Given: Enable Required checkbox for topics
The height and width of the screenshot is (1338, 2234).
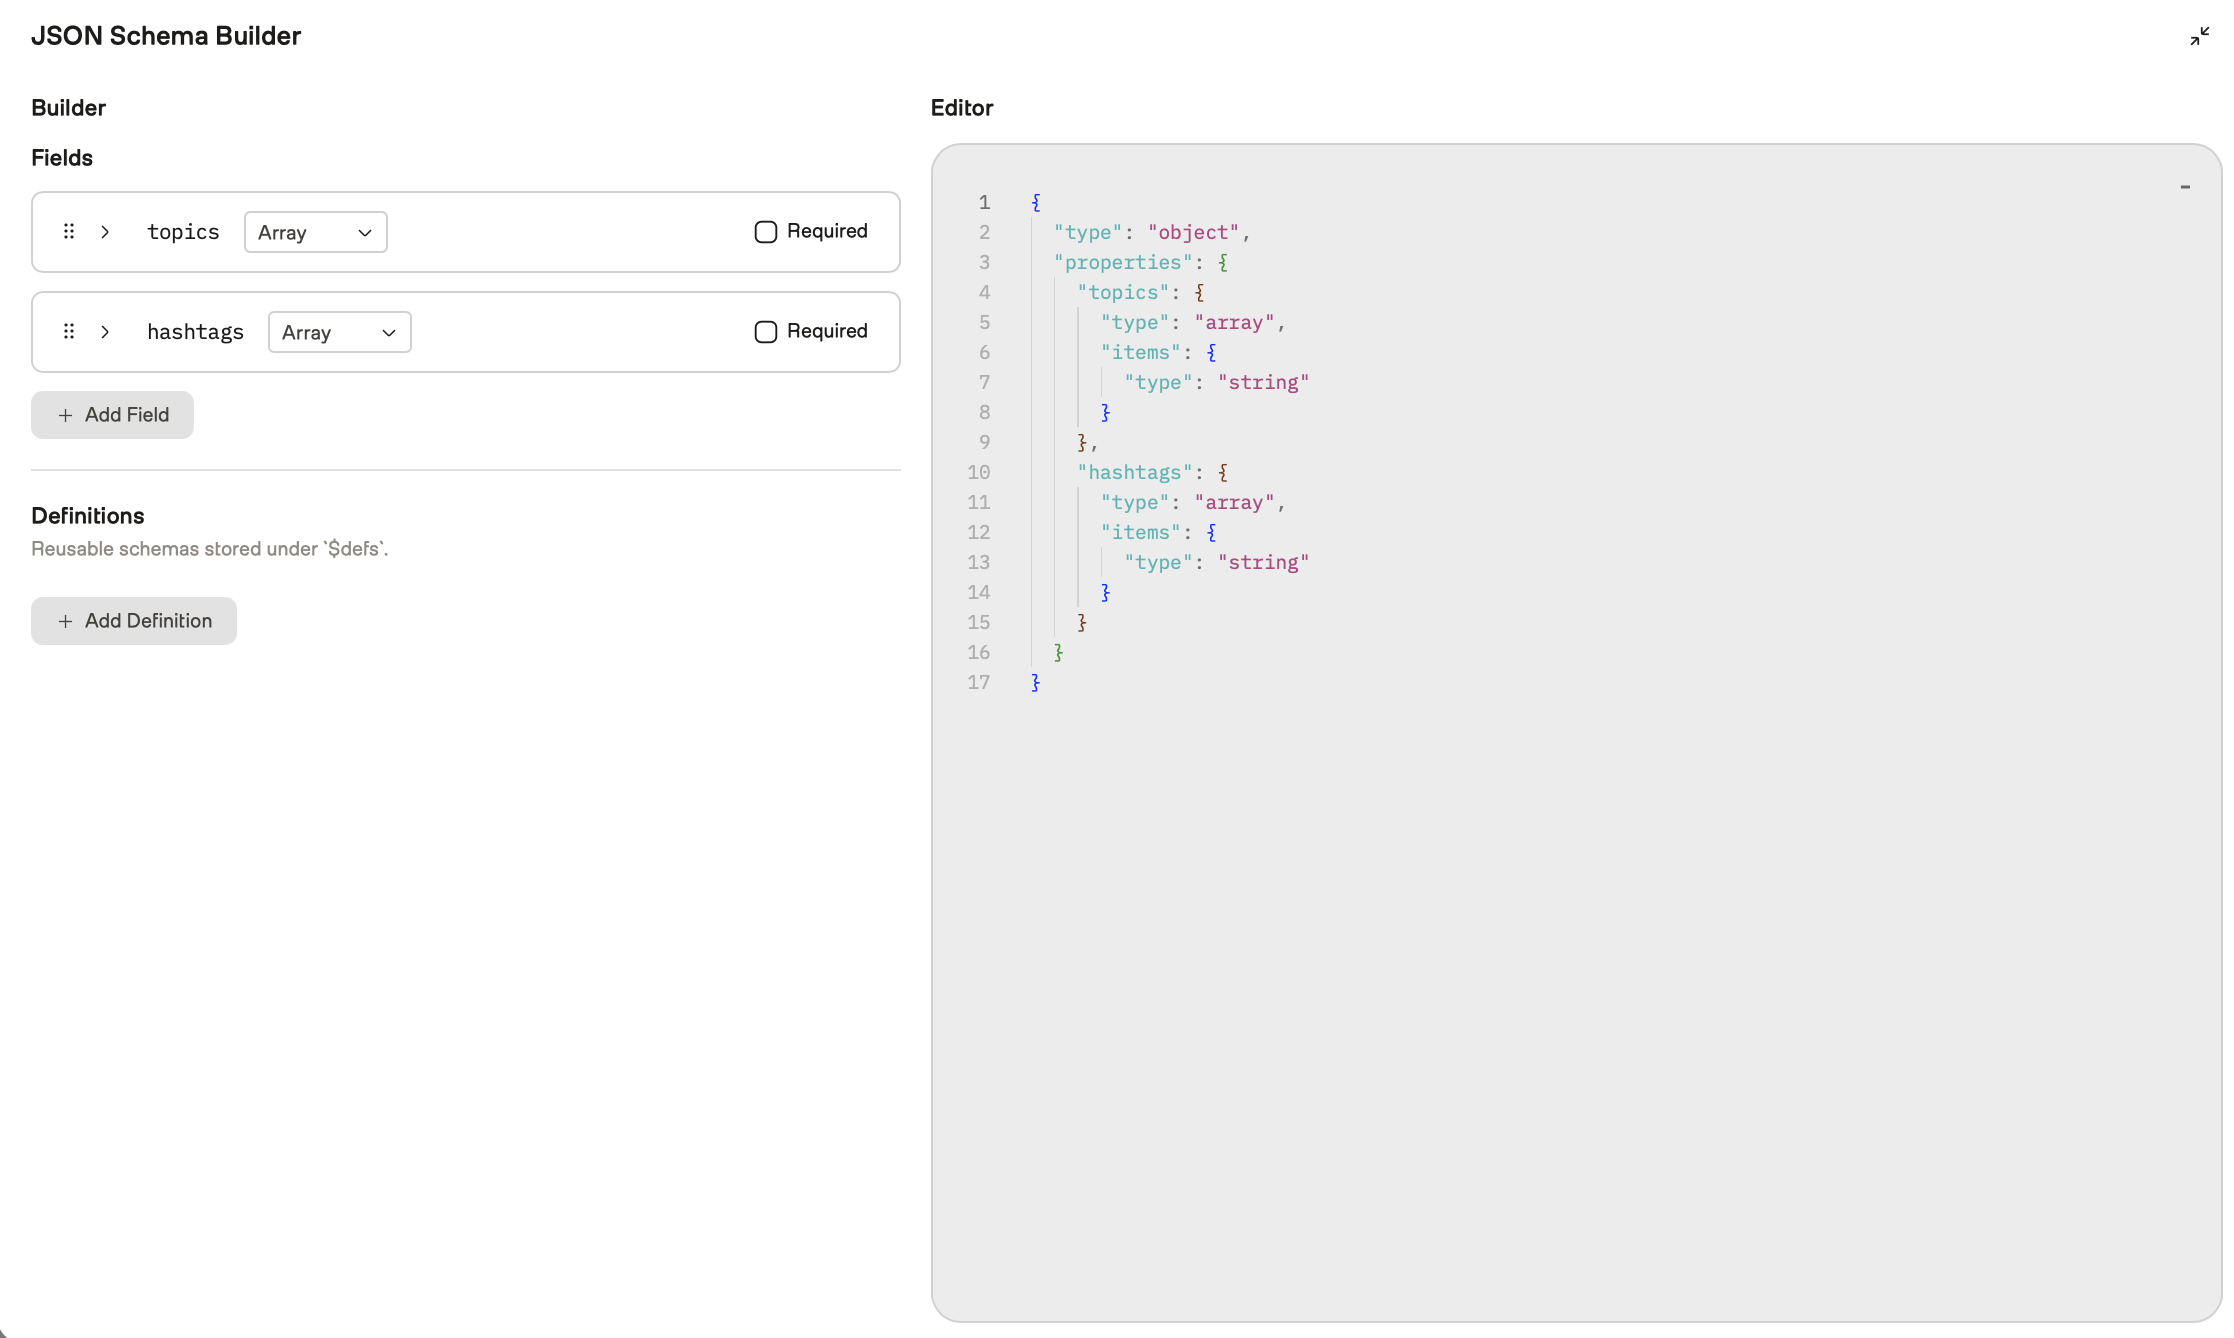Looking at the screenshot, I should click(x=765, y=232).
